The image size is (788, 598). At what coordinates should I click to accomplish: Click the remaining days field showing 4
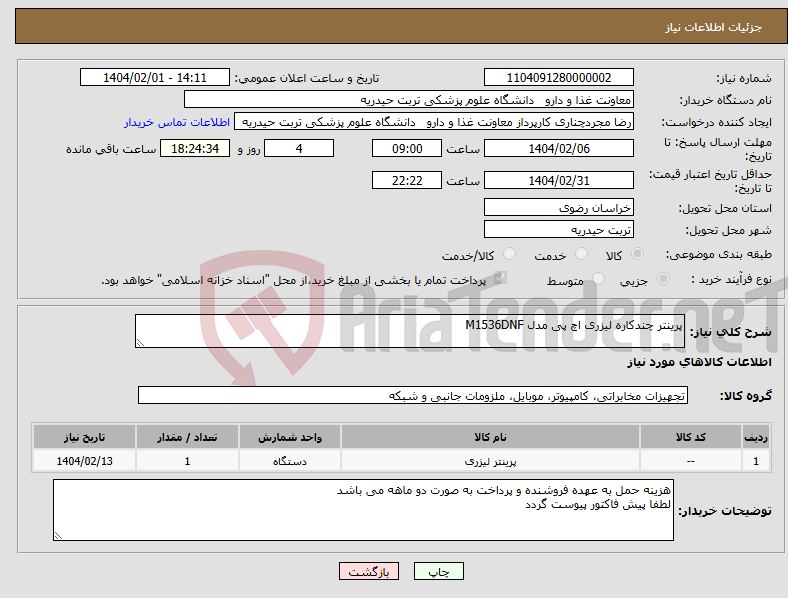click(x=299, y=148)
